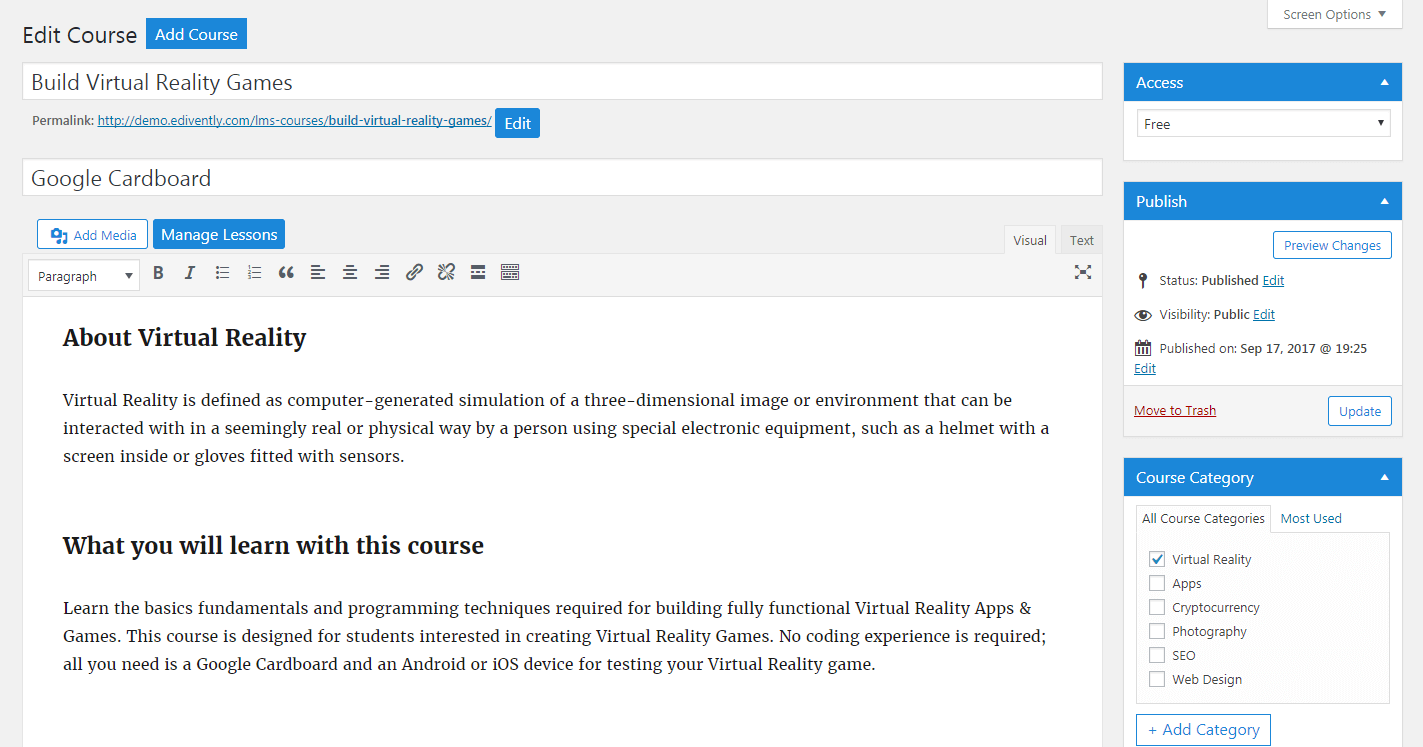Click the + Add Category button
1423x747 pixels.
click(x=1203, y=730)
